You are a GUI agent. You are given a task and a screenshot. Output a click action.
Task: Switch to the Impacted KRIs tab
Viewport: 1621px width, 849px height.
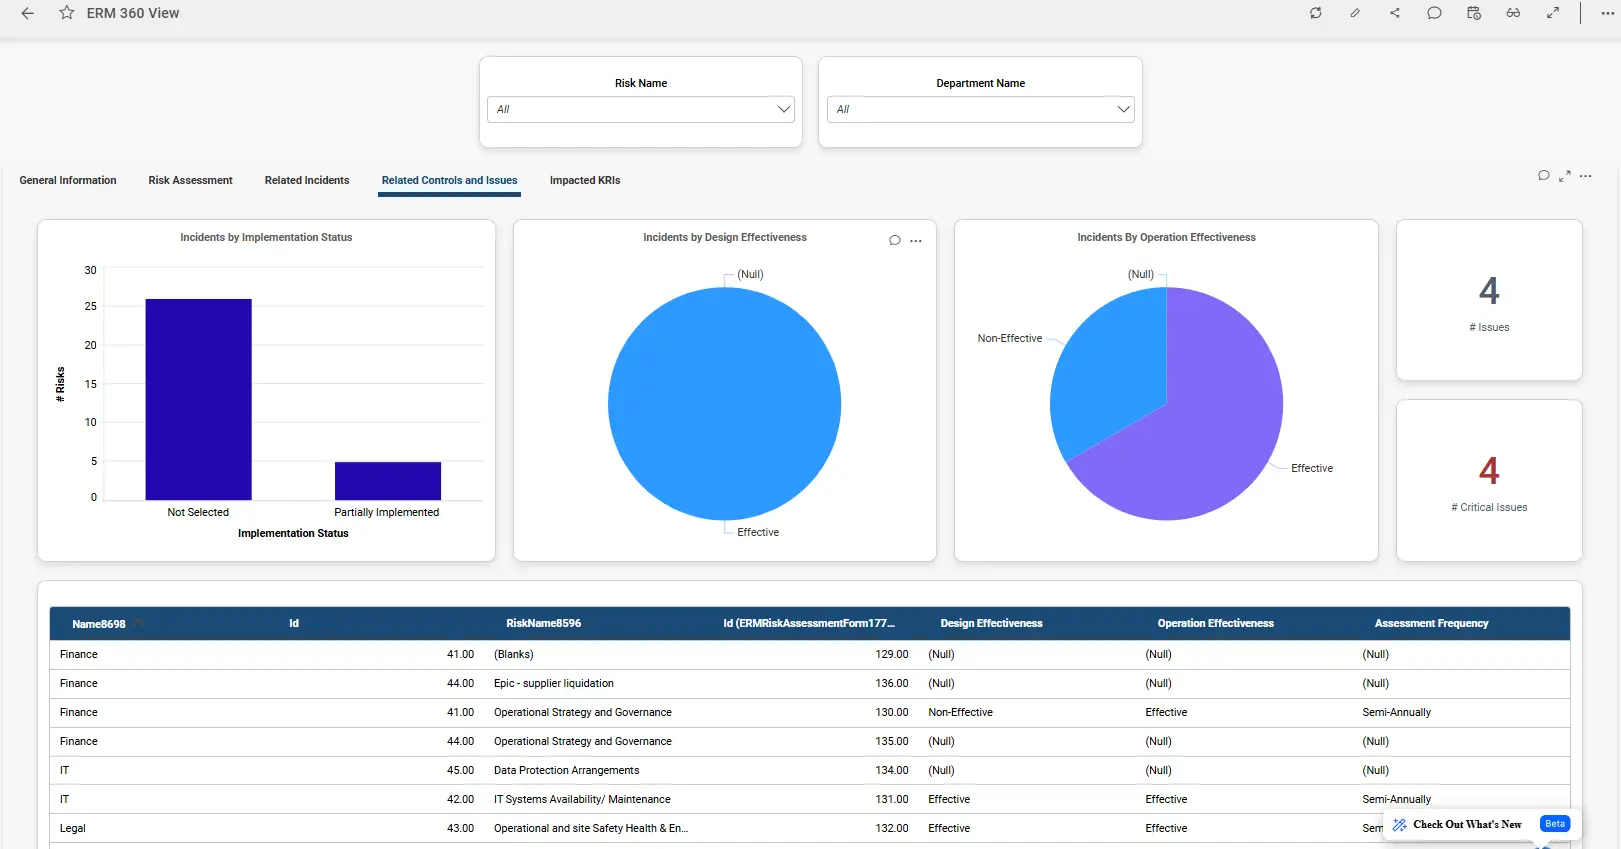point(585,181)
